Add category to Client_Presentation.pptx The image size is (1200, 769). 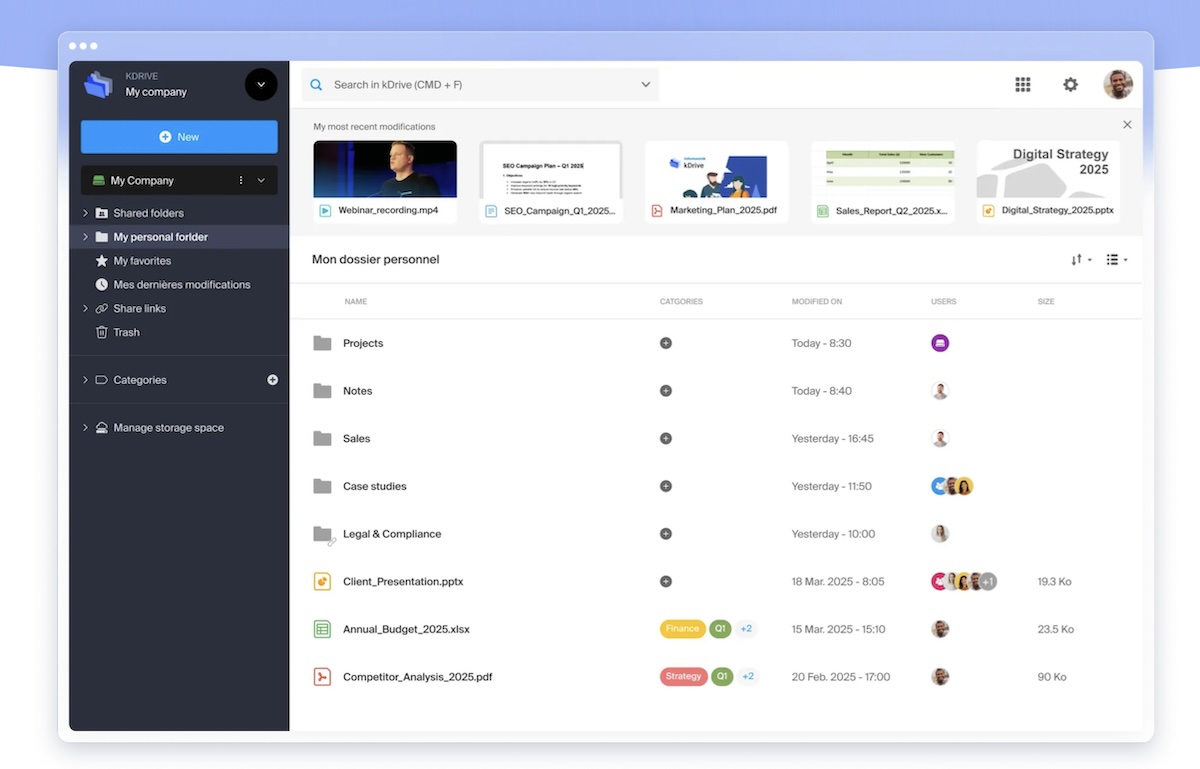[x=666, y=582]
